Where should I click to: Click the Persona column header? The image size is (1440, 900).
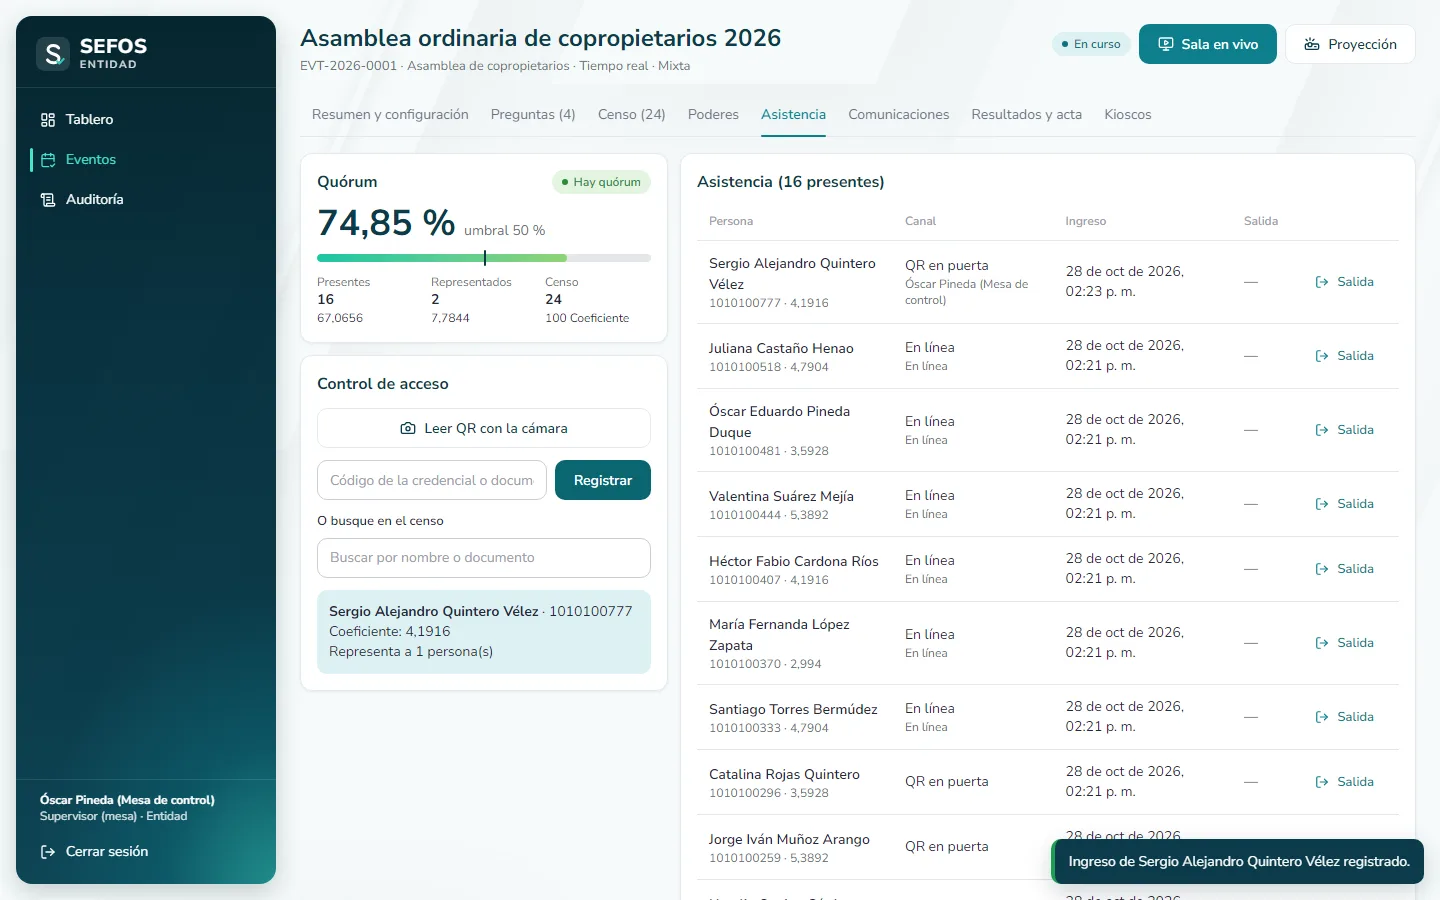pyautogui.click(x=731, y=221)
